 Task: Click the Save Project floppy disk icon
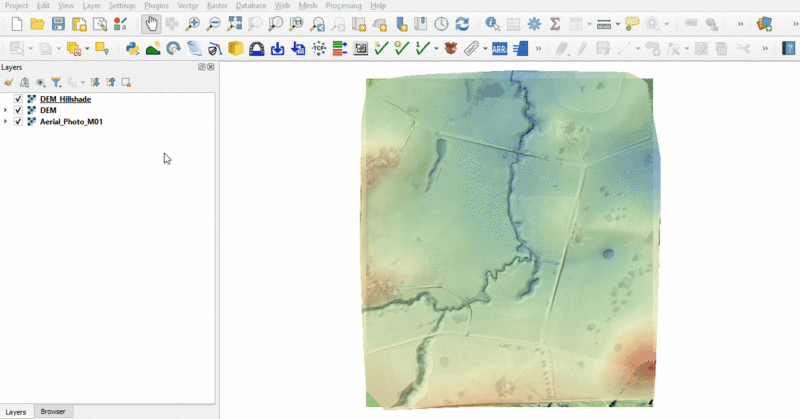click(58, 23)
